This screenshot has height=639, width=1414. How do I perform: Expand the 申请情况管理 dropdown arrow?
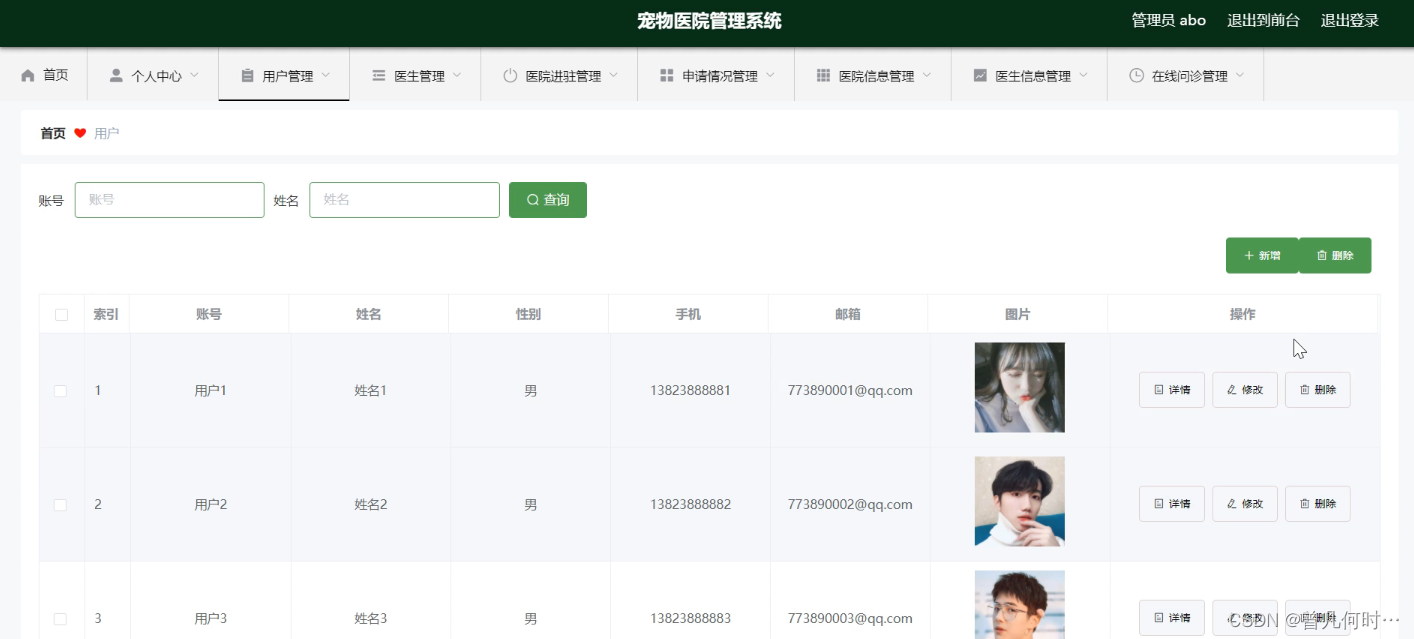(x=770, y=75)
